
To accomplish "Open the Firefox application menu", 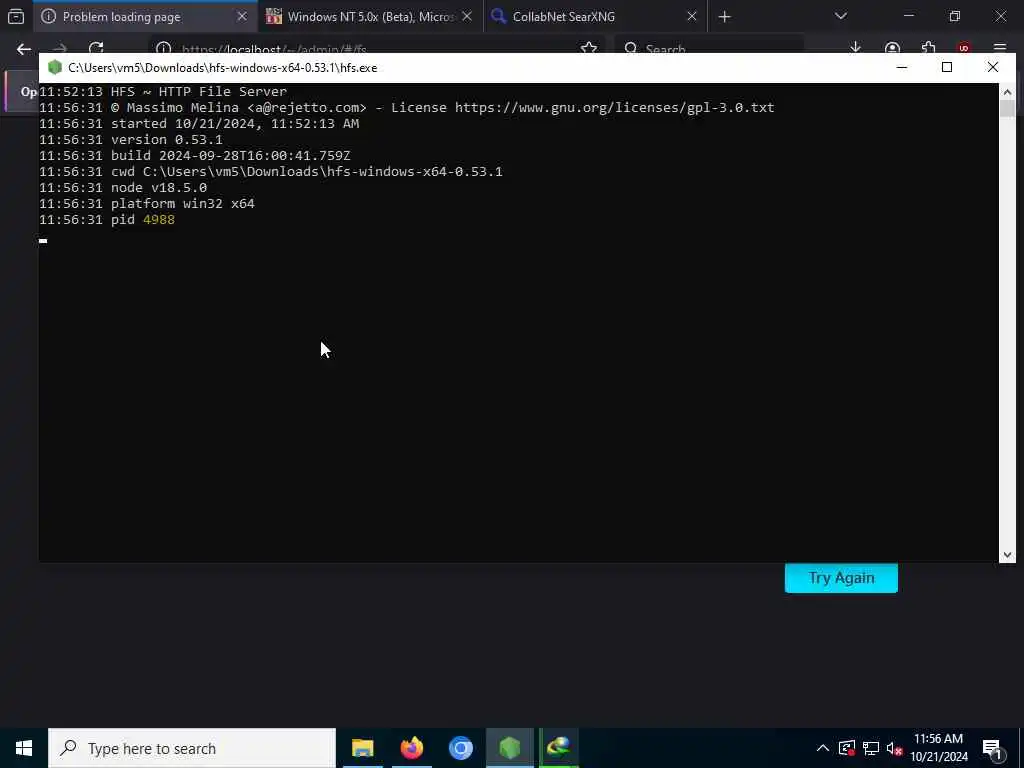I will [x=999, y=48].
